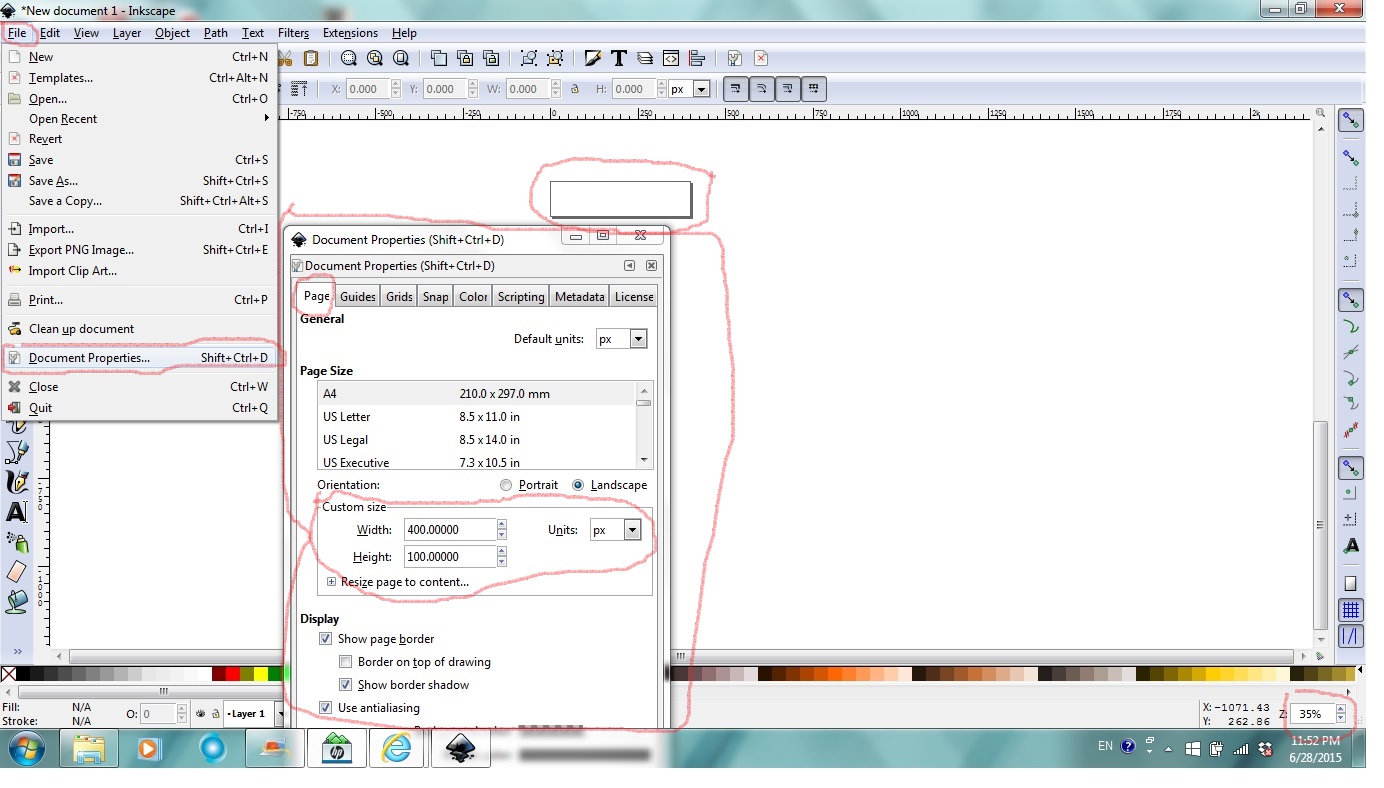Open toolbar px units dropdown
The width and height of the screenshot is (1384, 788).
pyautogui.click(x=690, y=89)
